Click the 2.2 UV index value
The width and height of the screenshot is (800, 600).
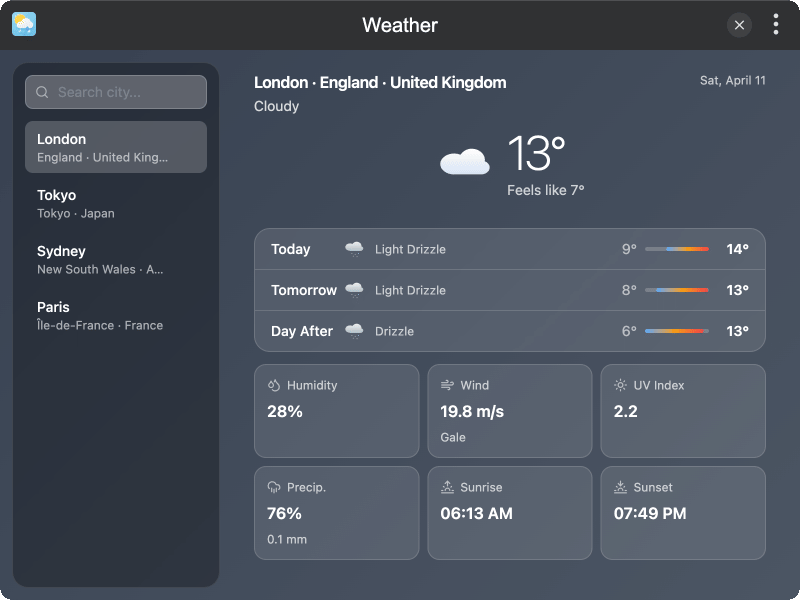click(626, 411)
